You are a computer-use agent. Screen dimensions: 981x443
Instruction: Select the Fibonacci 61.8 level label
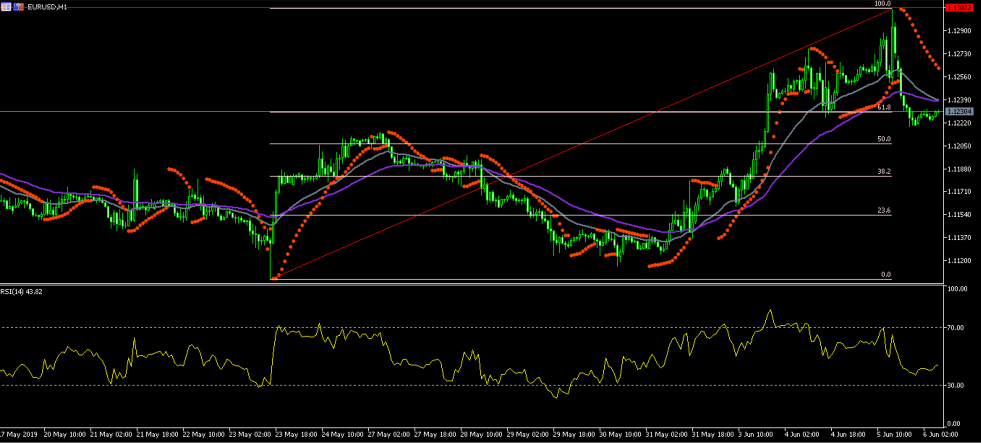pyautogui.click(x=884, y=107)
